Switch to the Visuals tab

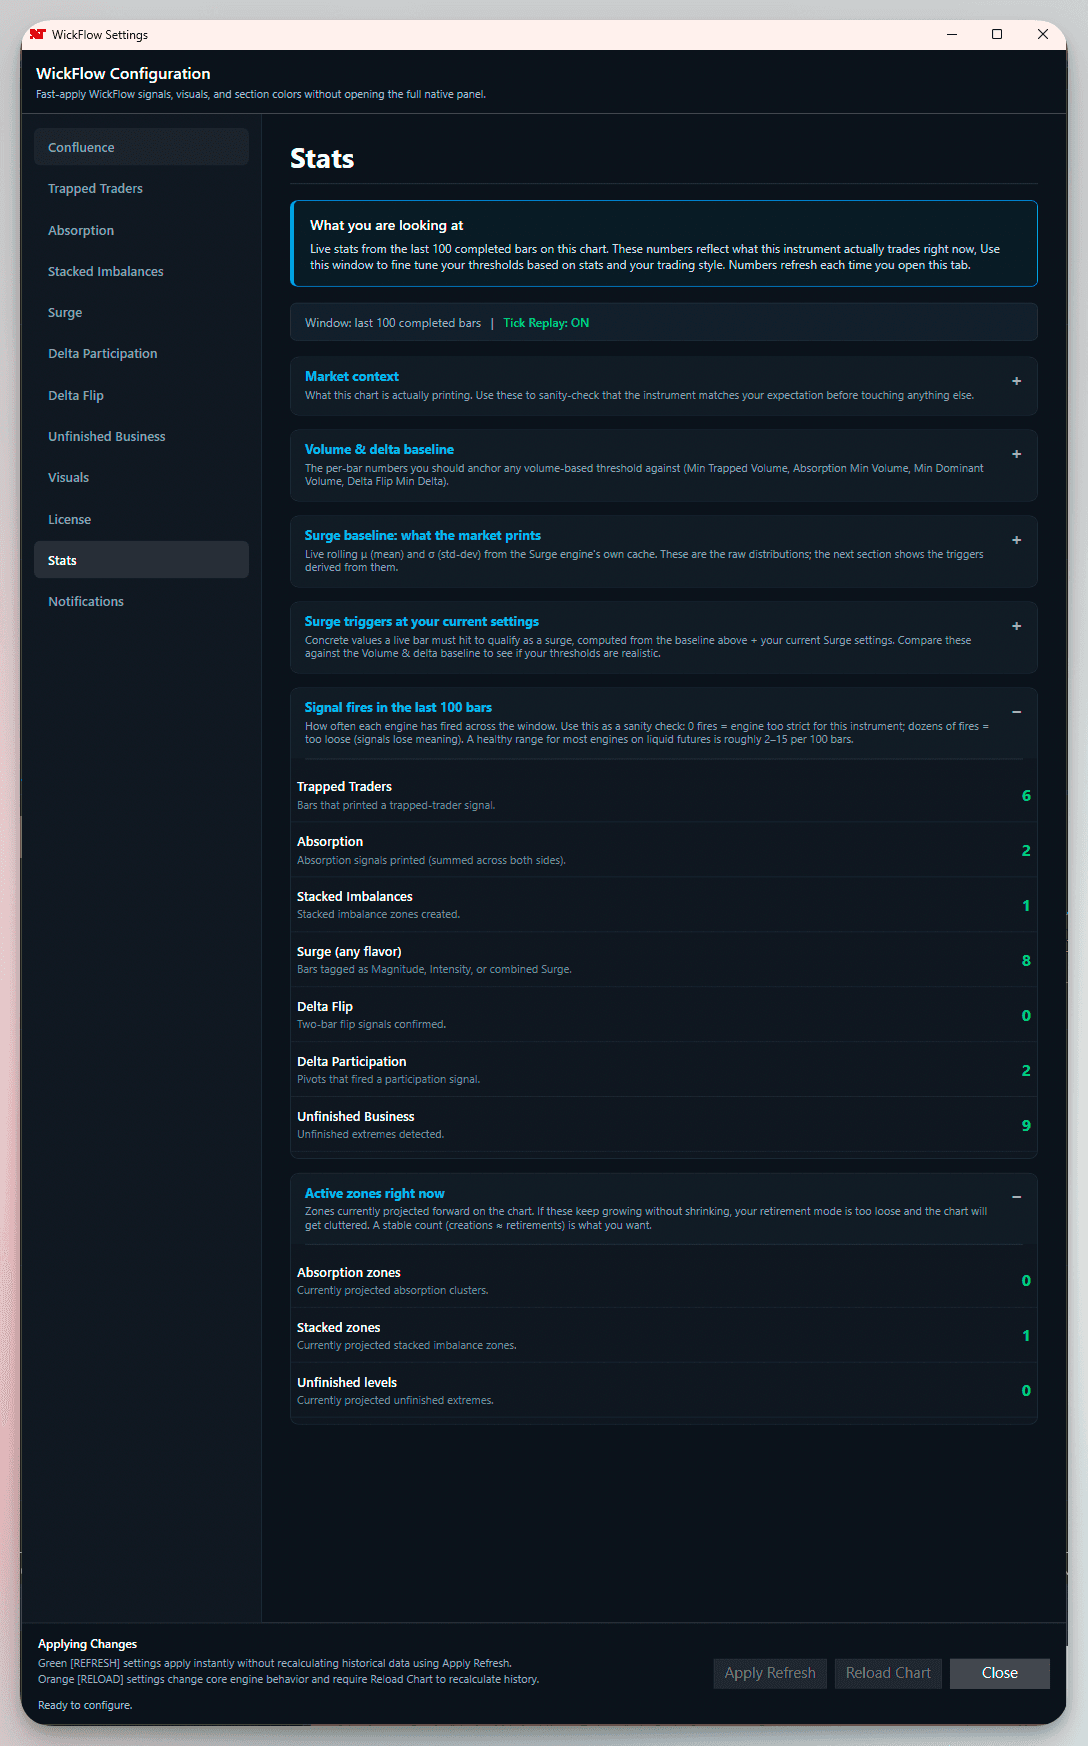[141, 478]
